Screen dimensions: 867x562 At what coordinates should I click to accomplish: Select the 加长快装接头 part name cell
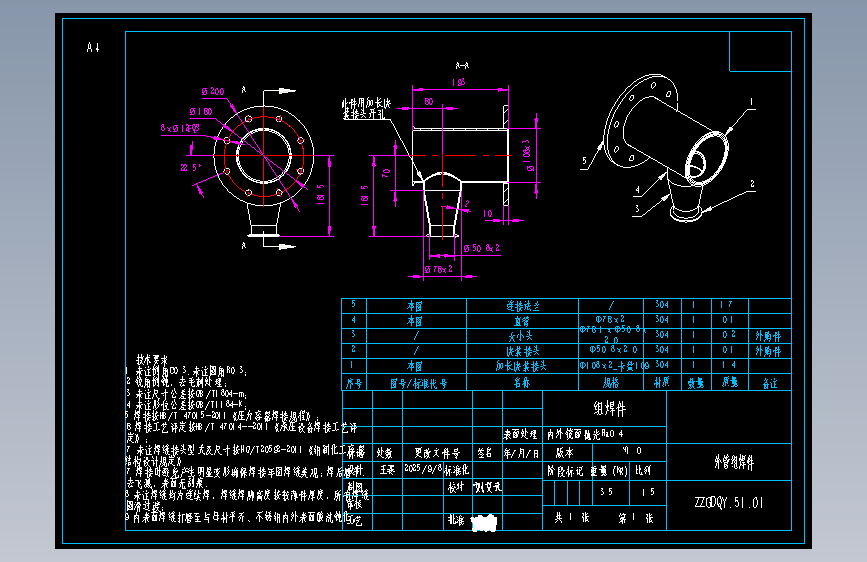pos(521,366)
